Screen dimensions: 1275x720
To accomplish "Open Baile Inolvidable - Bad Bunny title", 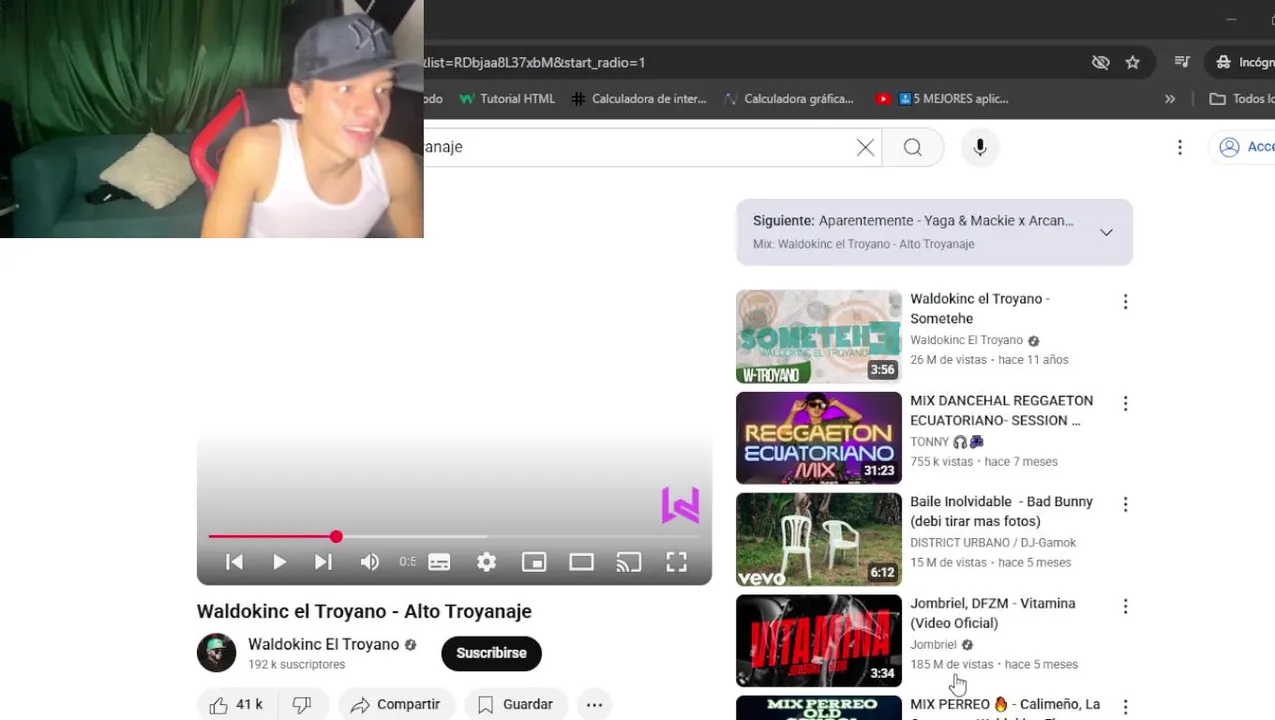I will pyautogui.click(x=1001, y=512).
